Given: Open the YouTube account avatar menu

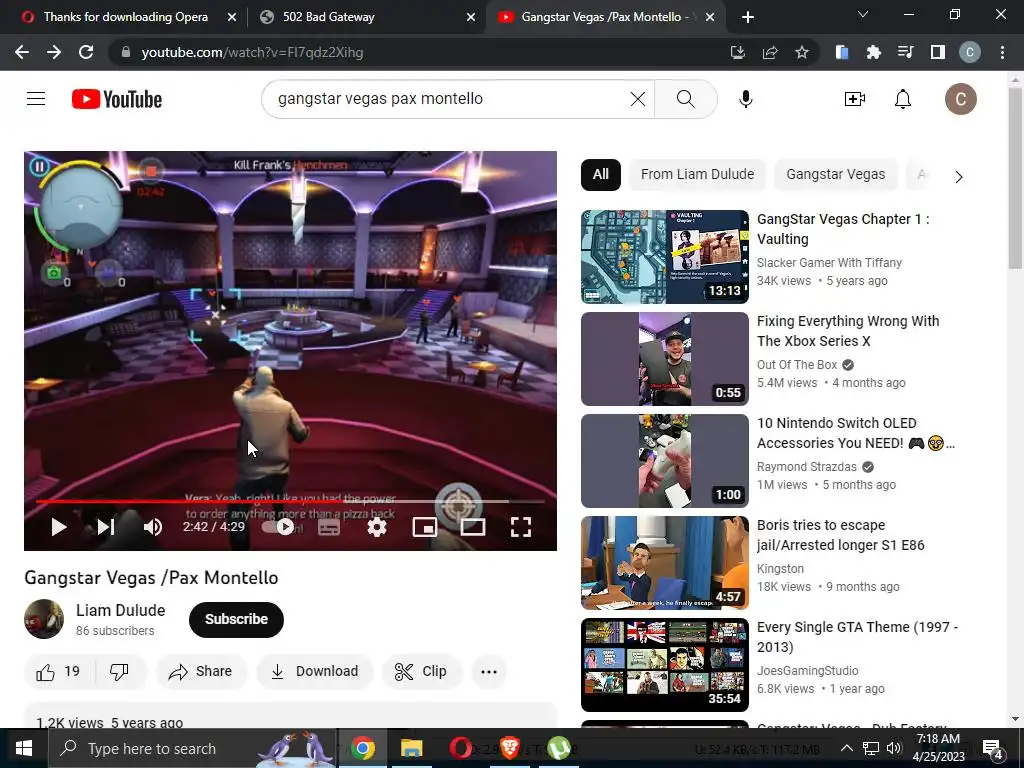Looking at the screenshot, I should point(961,99).
